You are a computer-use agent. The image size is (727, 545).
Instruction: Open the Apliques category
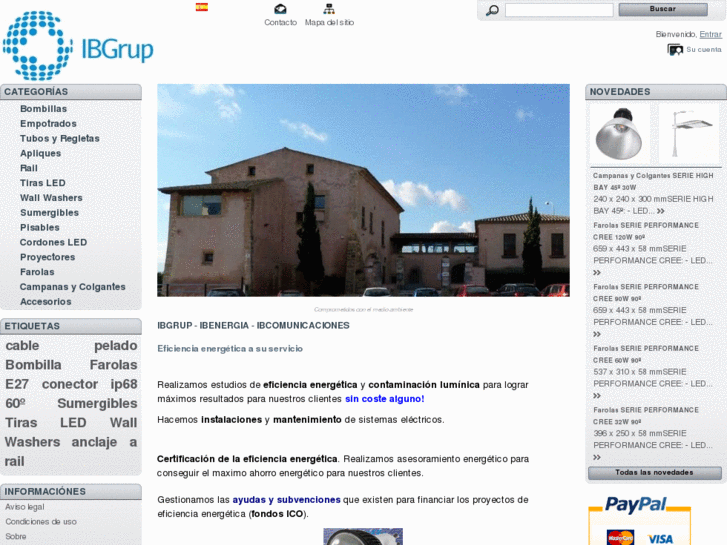(40, 154)
